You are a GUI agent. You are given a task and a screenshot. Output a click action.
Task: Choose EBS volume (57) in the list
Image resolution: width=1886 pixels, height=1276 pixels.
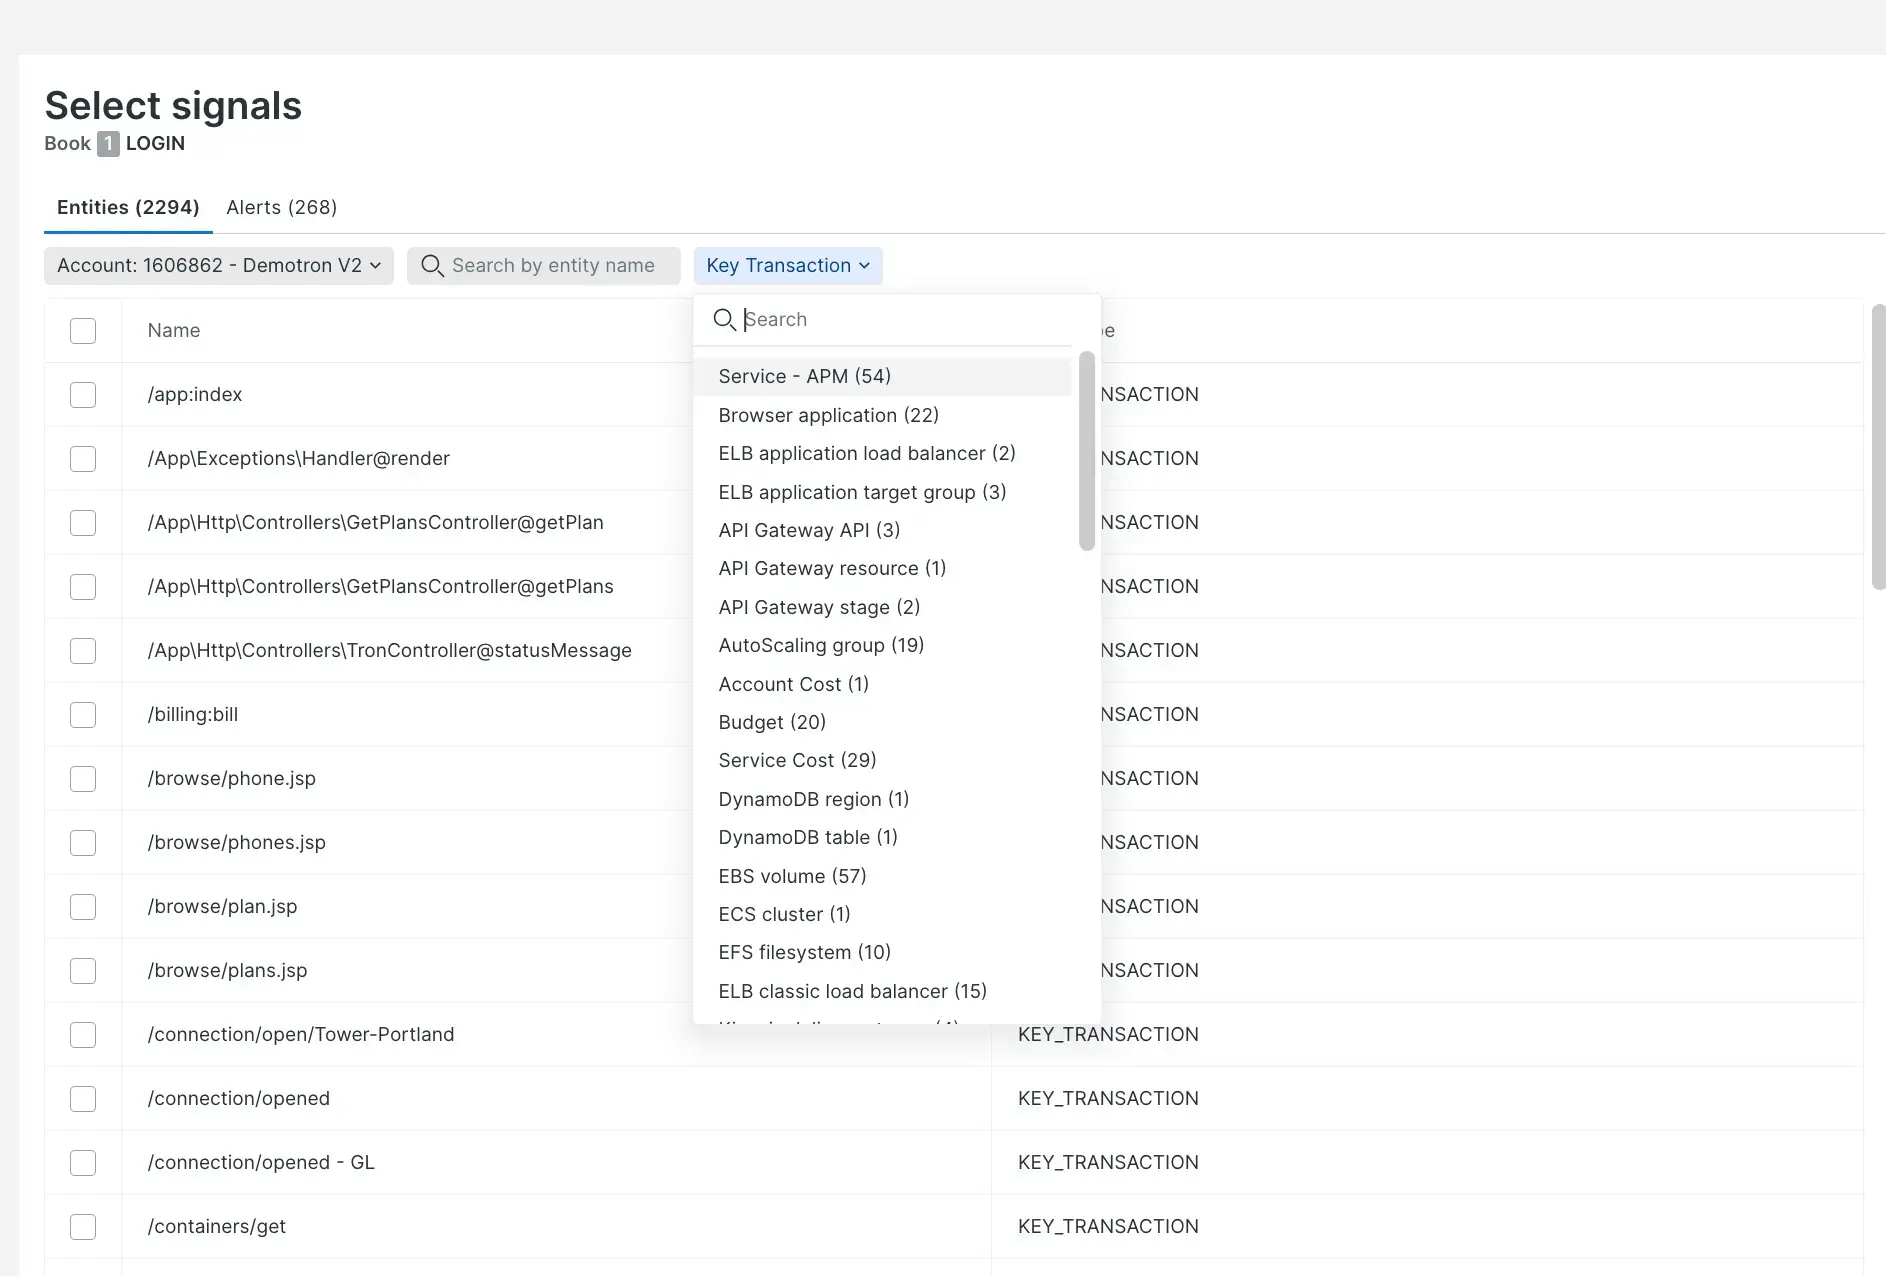792,877
